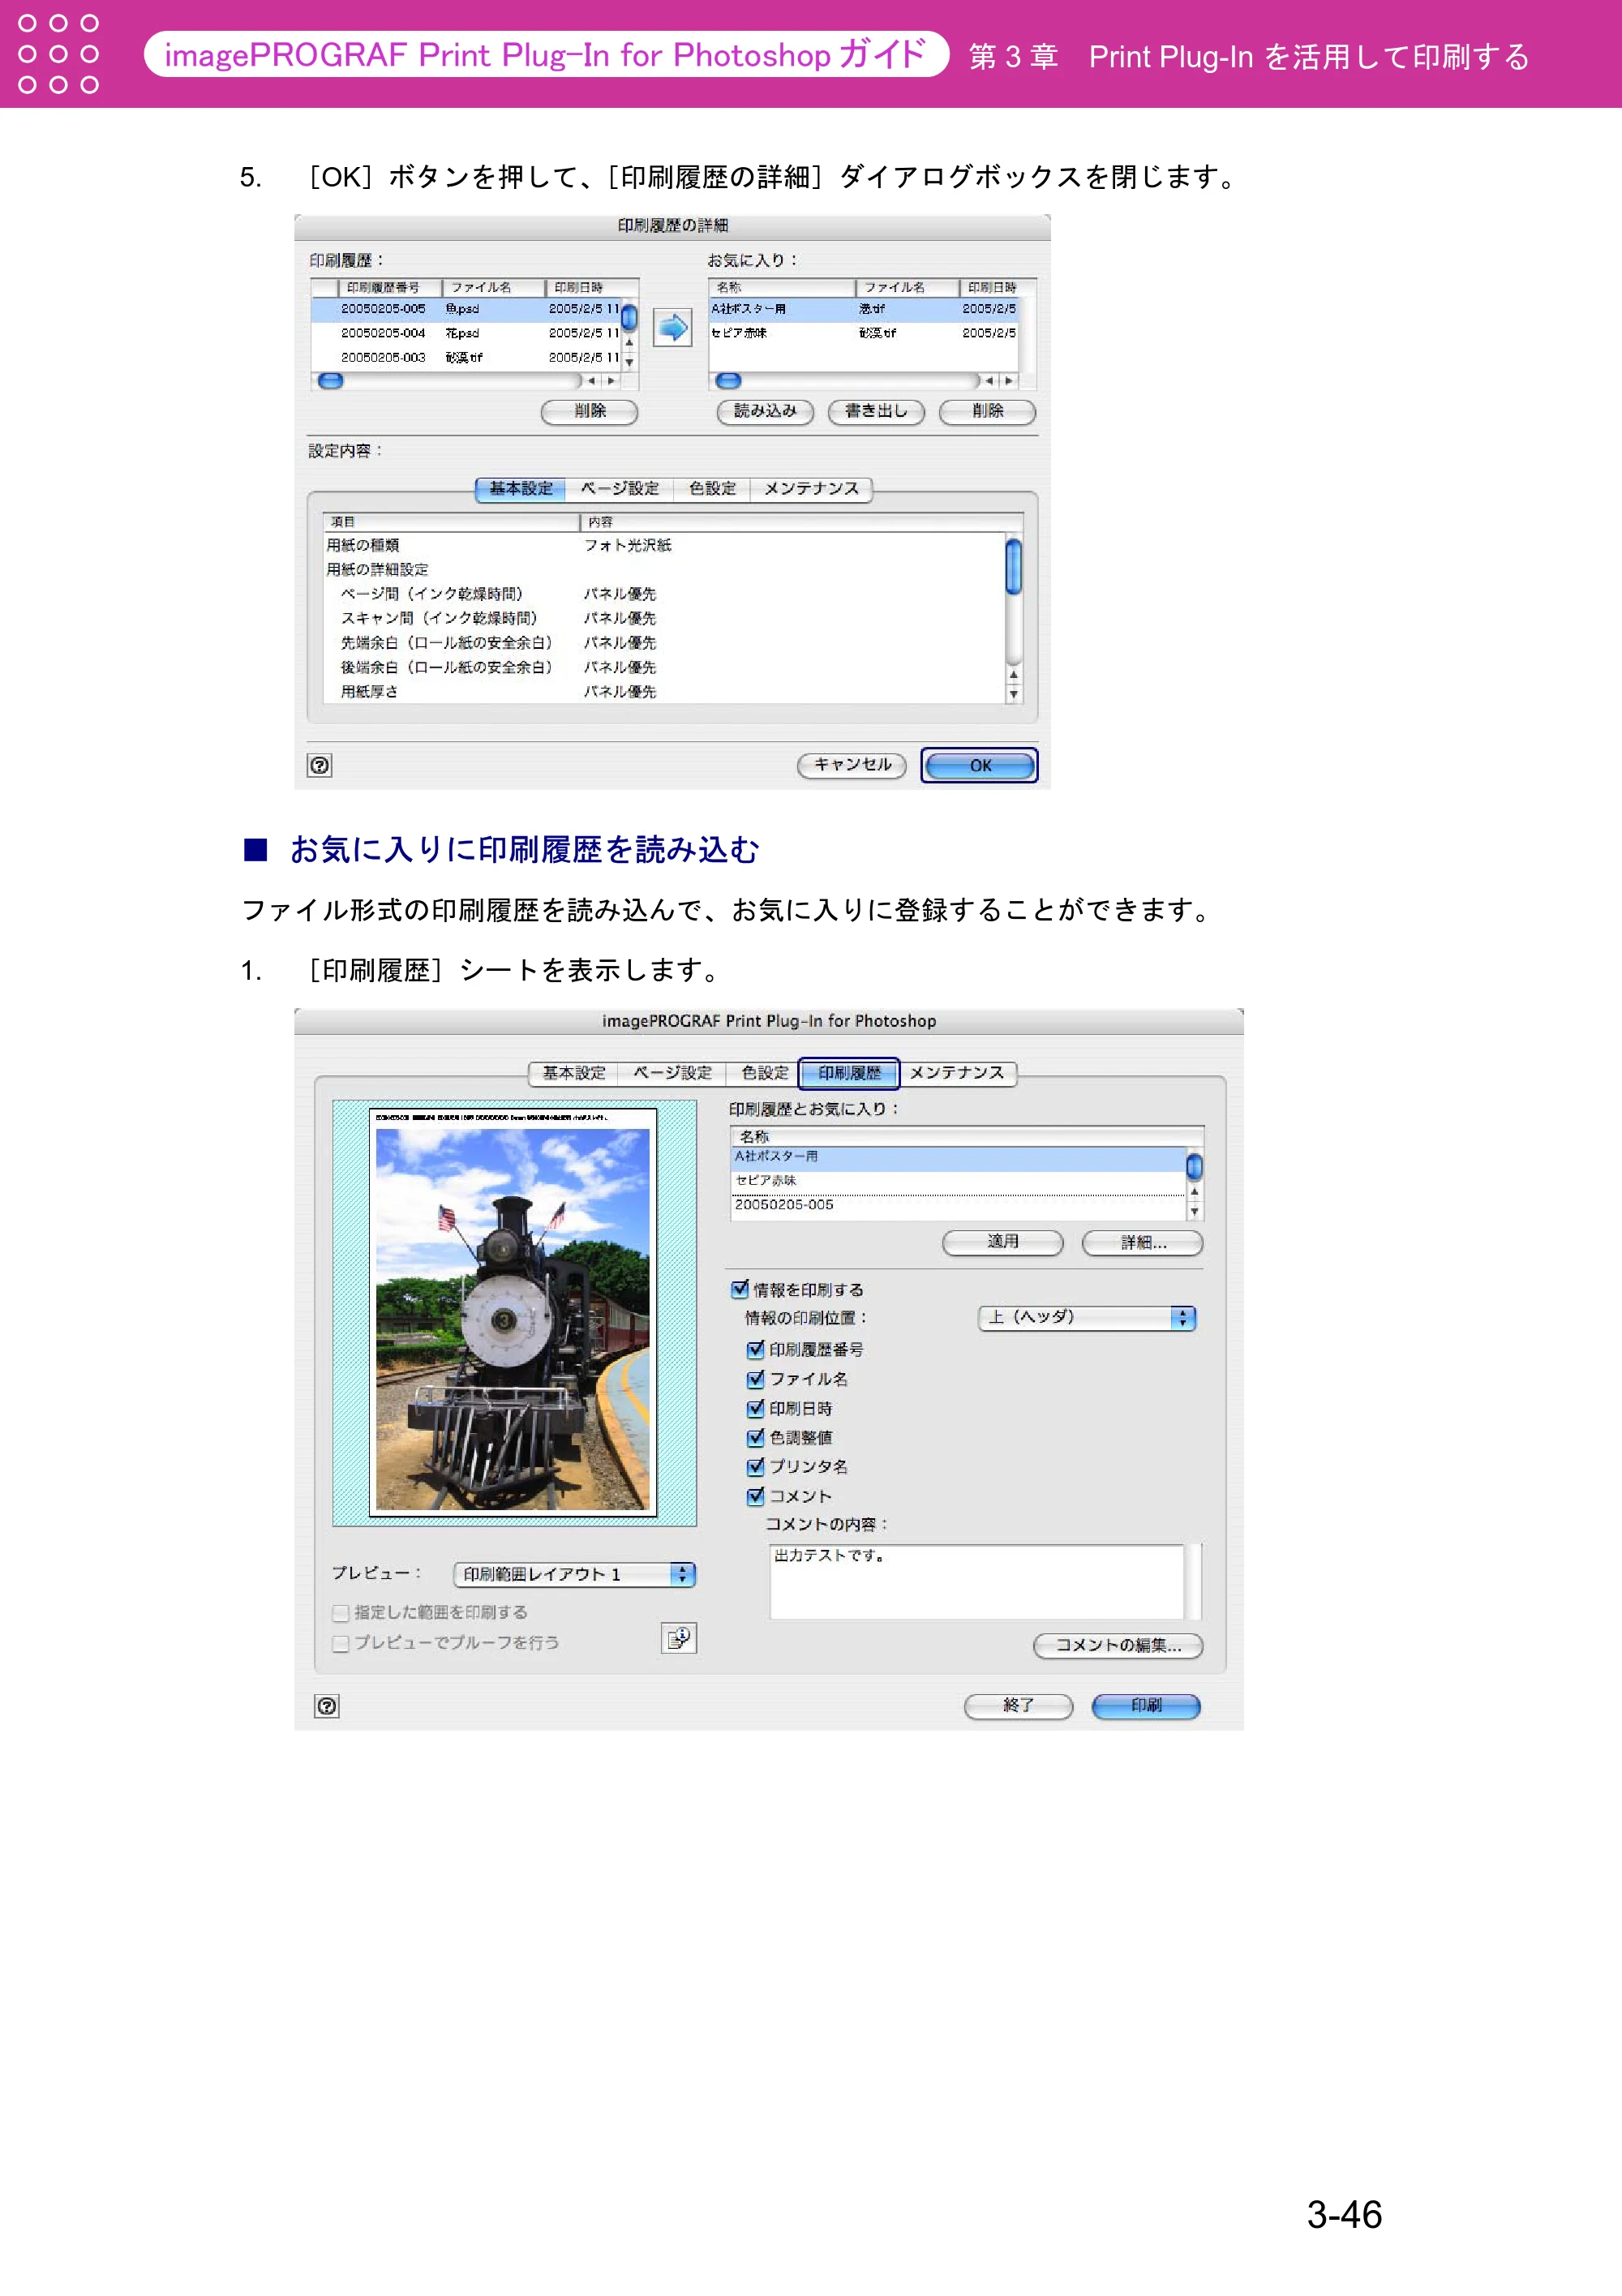Click the 詳細... button
Viewport: 1622px width, 2296px height.
point(1143,1242)
